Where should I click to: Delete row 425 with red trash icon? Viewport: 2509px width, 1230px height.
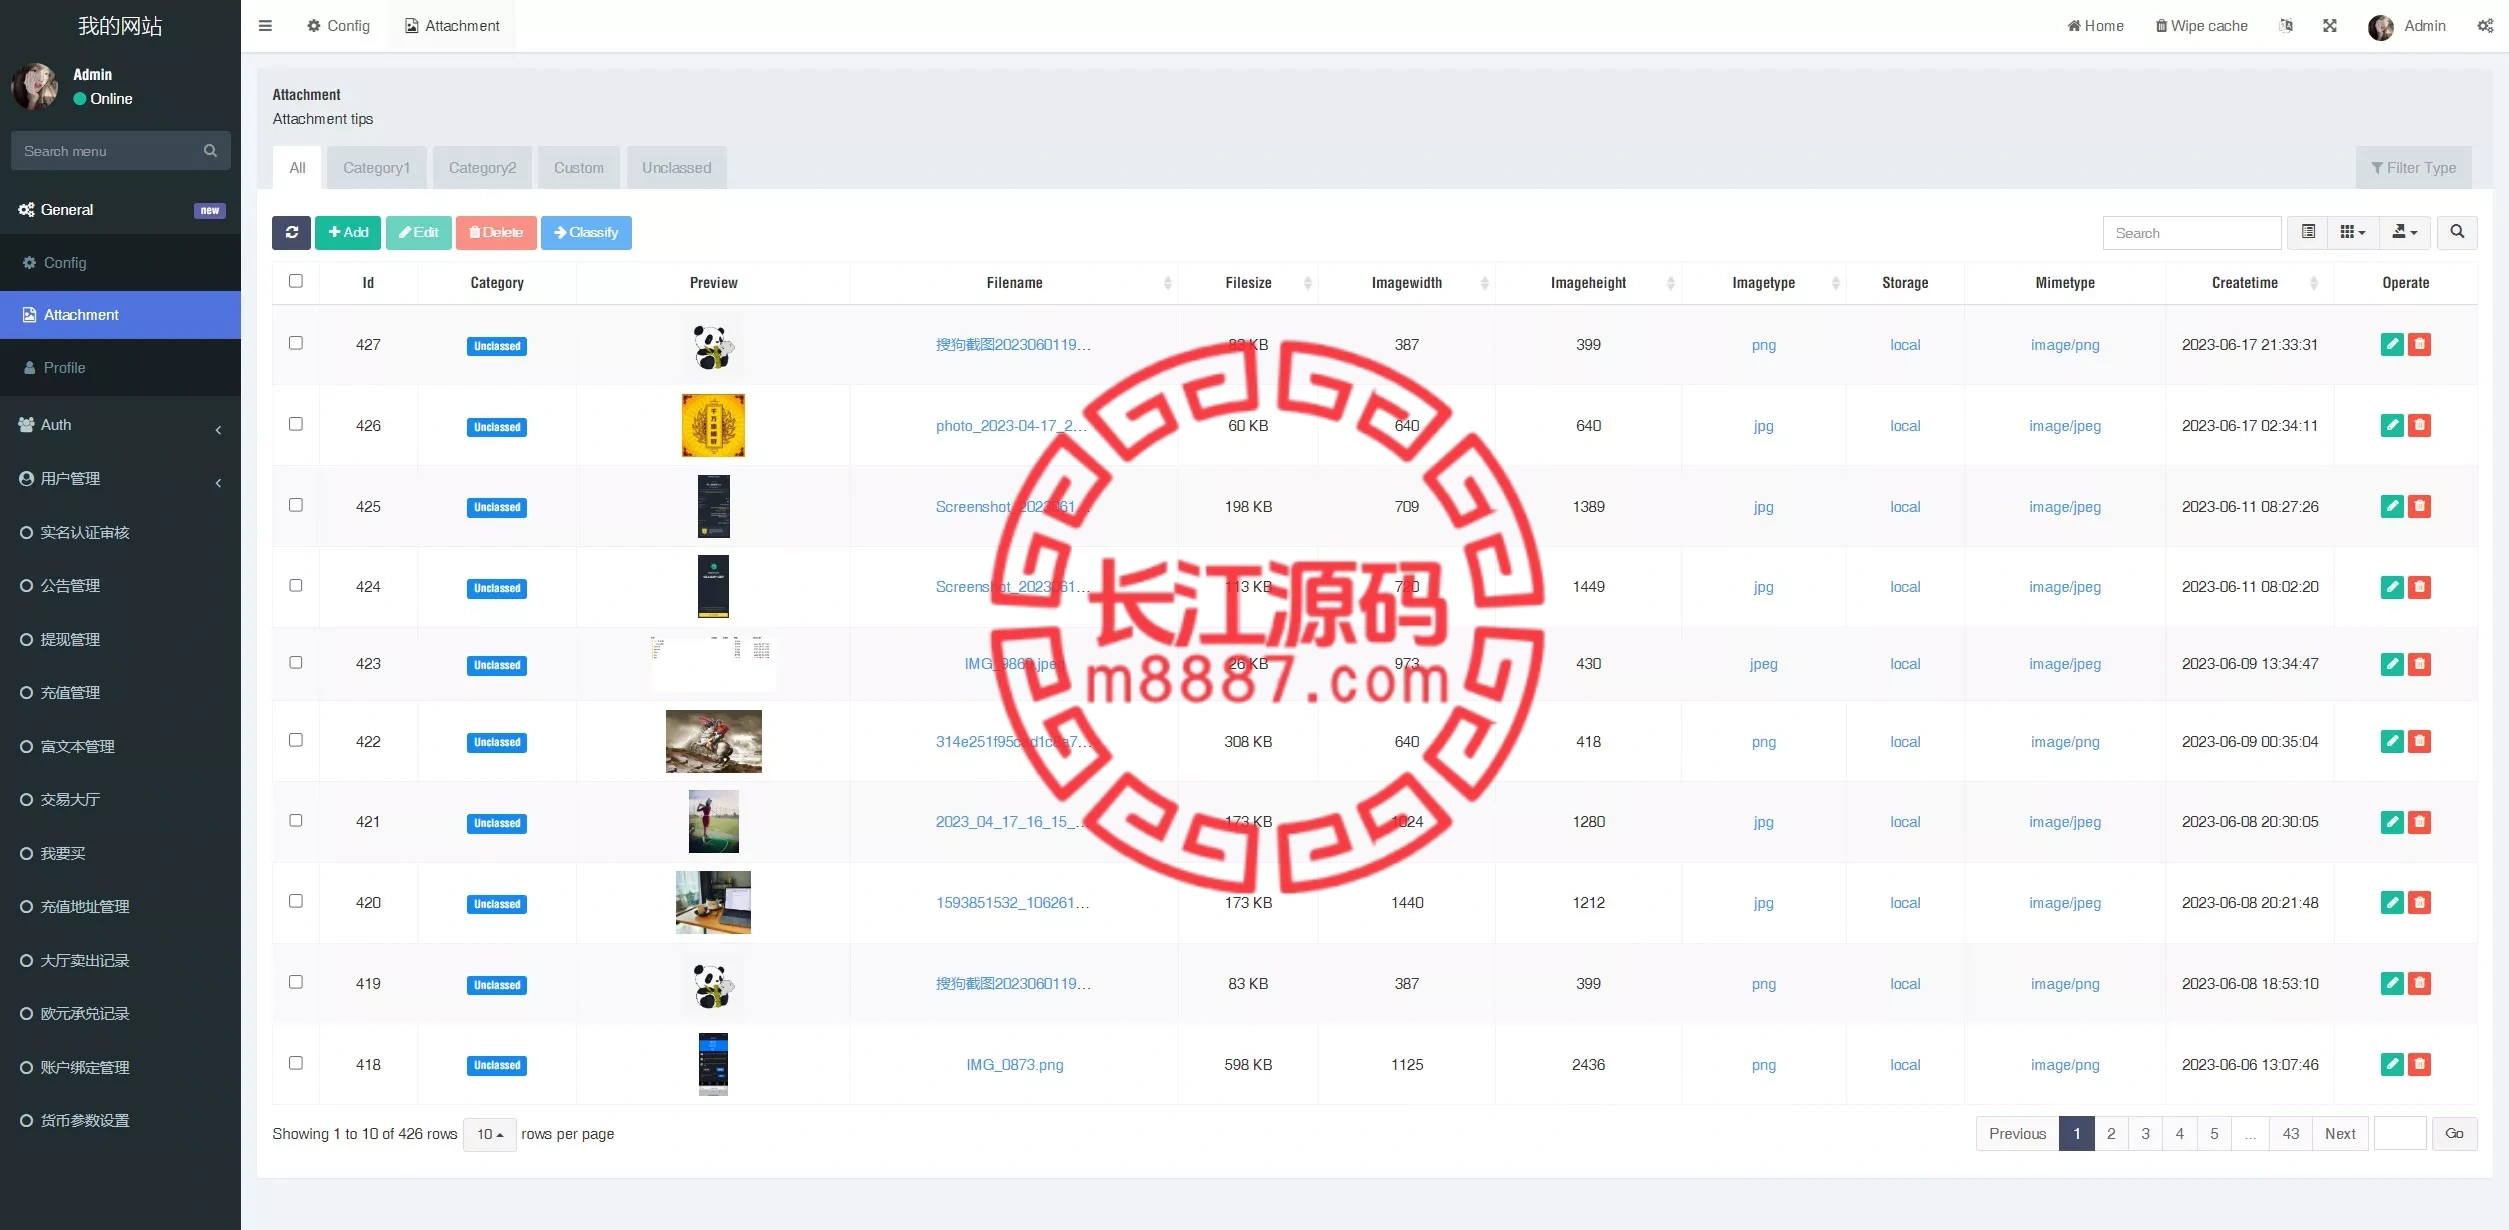(2419, 506)
